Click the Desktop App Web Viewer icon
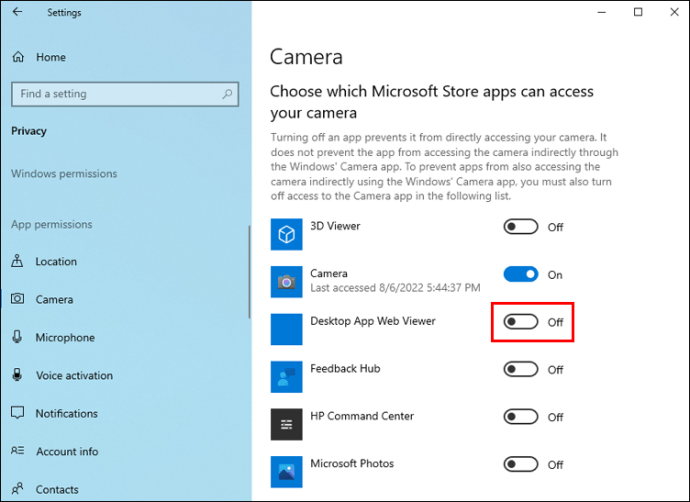690x502 pixels. 286,329
